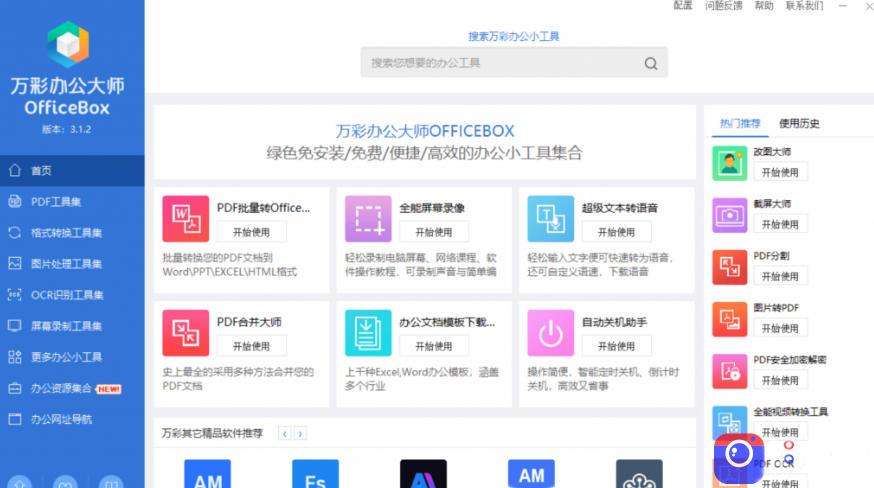Show next recommended software with right arrow
This screenshot has width=874, height=488.
(300, 433)
